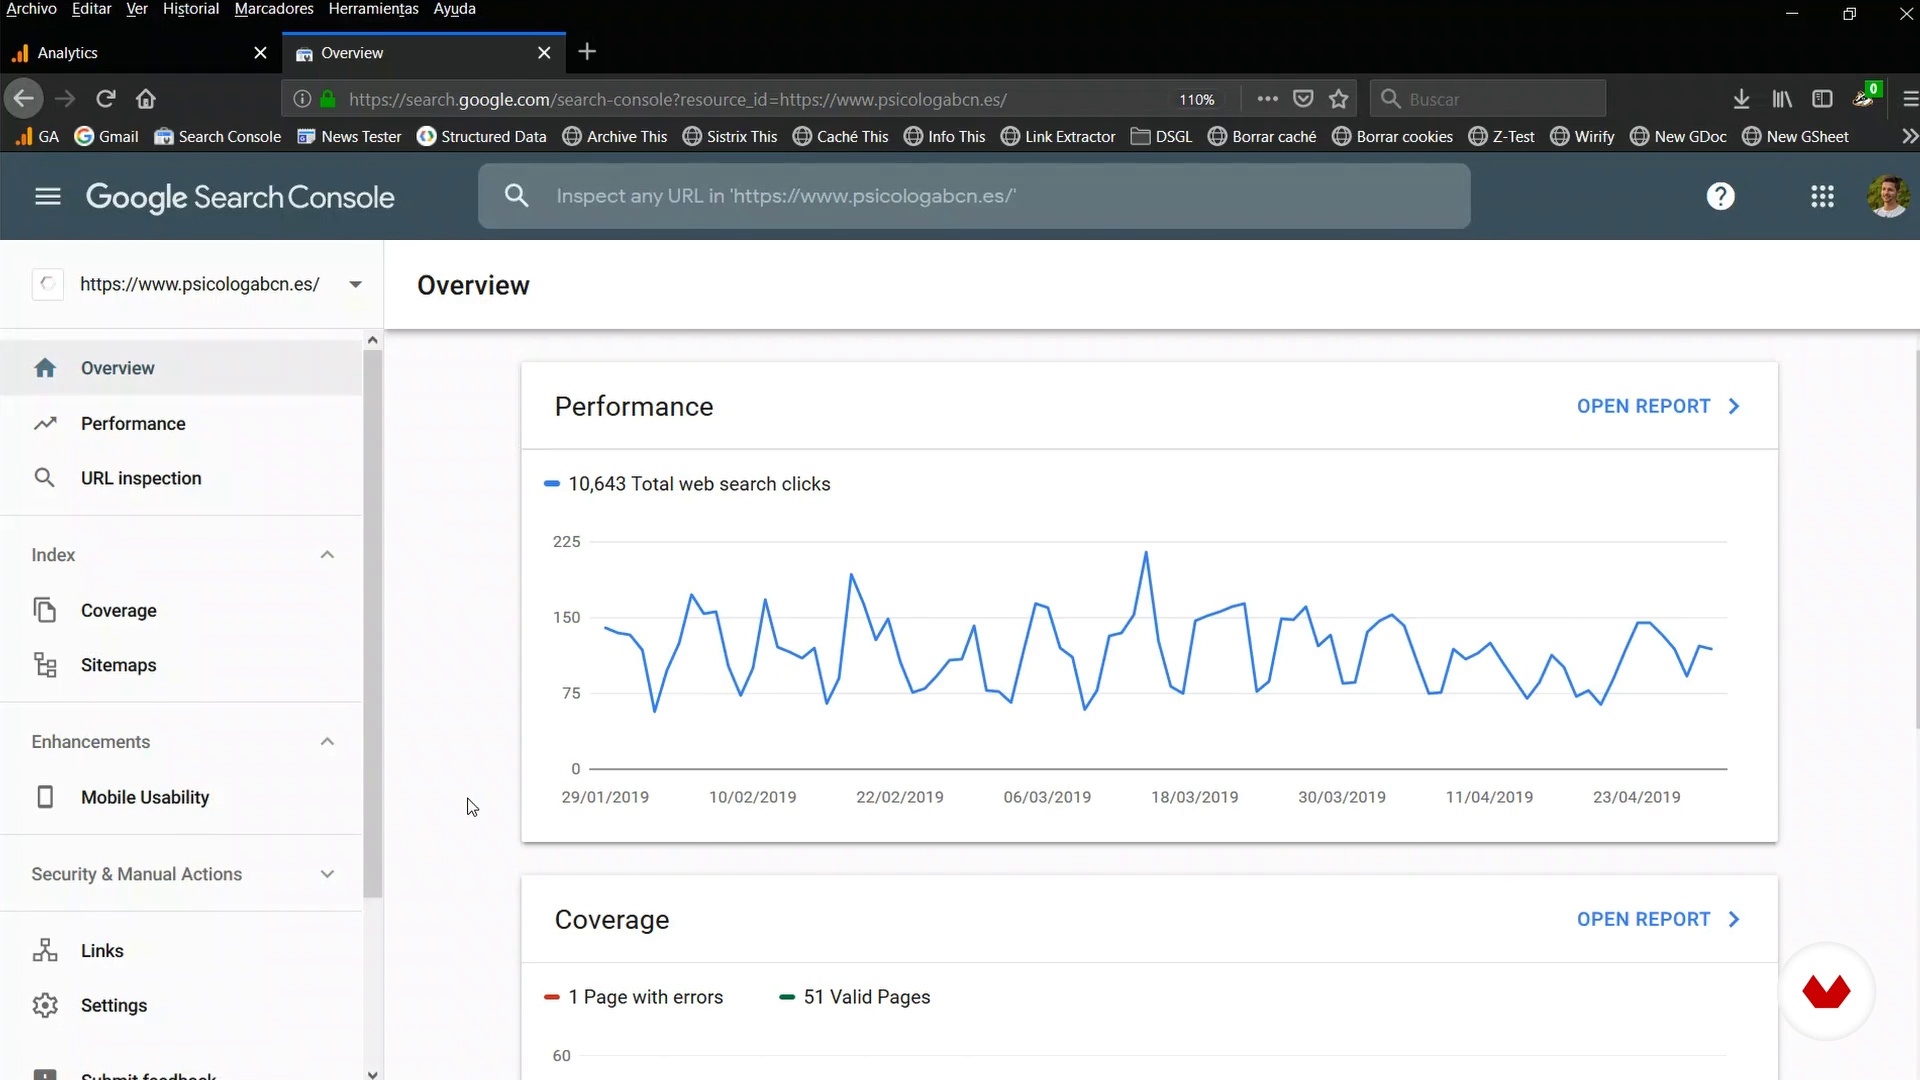Open the user account avatar
Image resolution: width=1920 pixels, height=1080 pixels.
point(1888,196)
